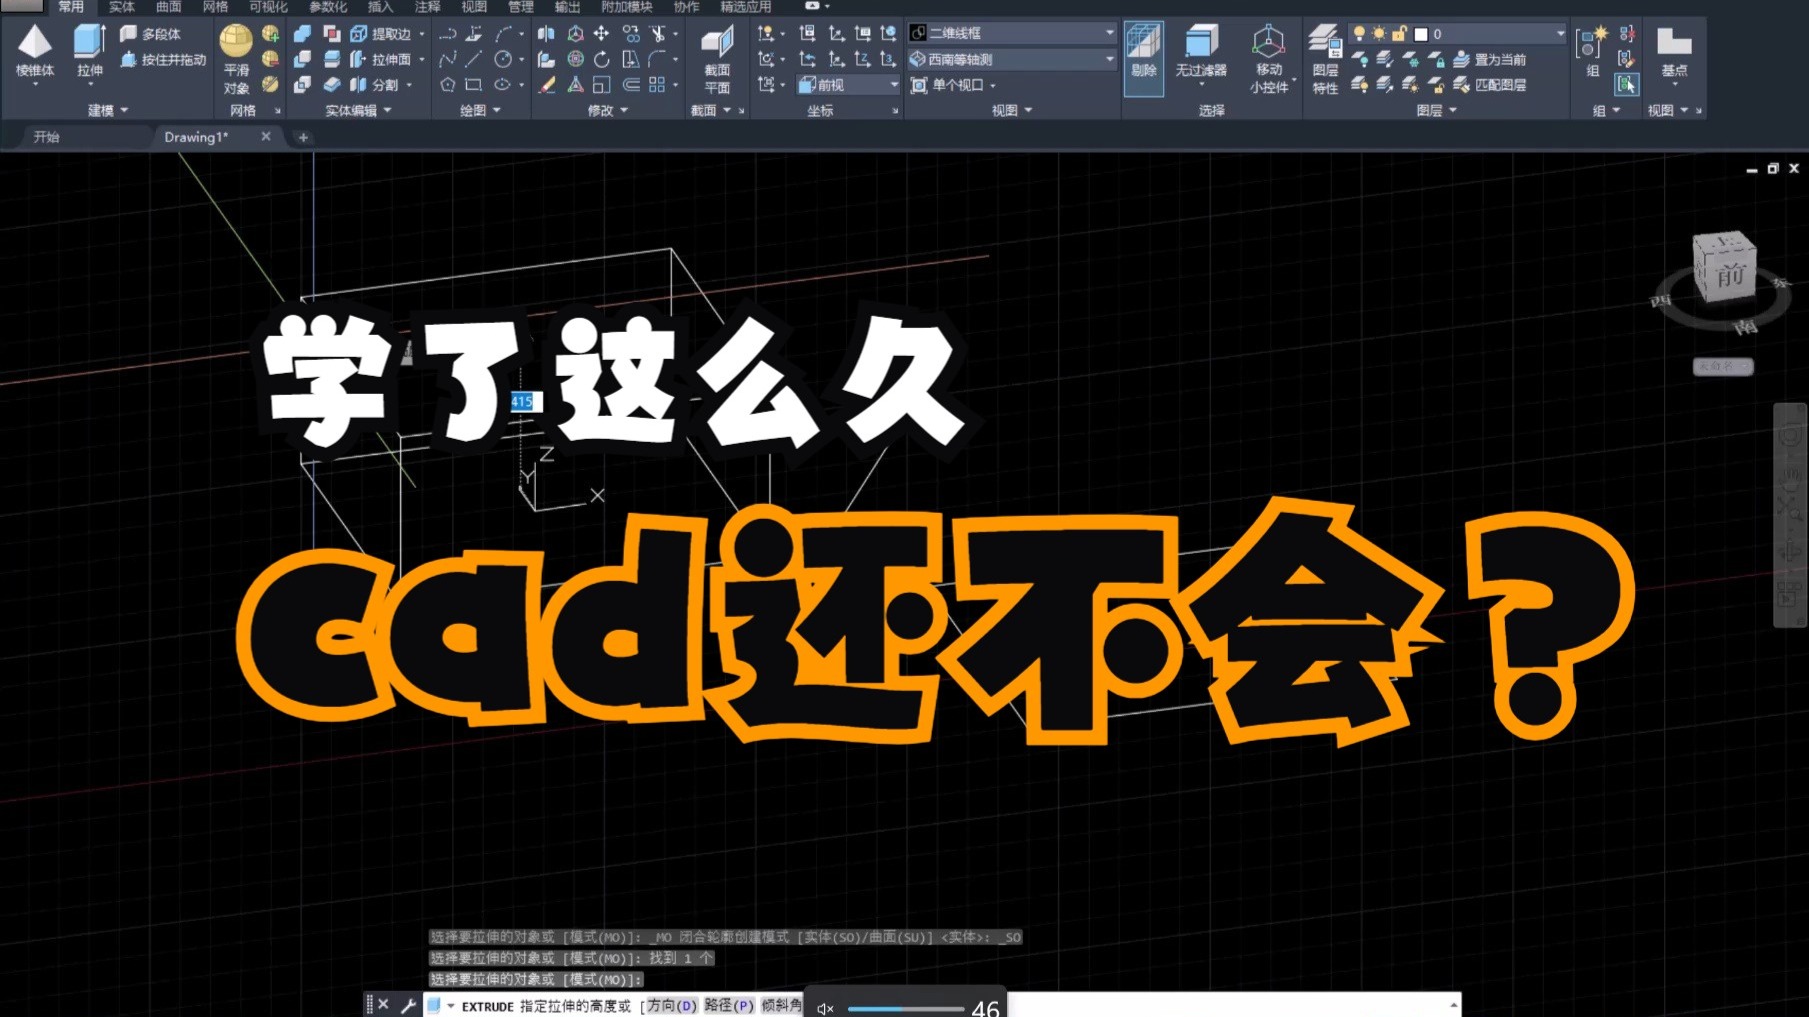Click the 移动小控件 move gizmo
The width and height of the screenshot is (1809, 1017).
coord(1268,60)
